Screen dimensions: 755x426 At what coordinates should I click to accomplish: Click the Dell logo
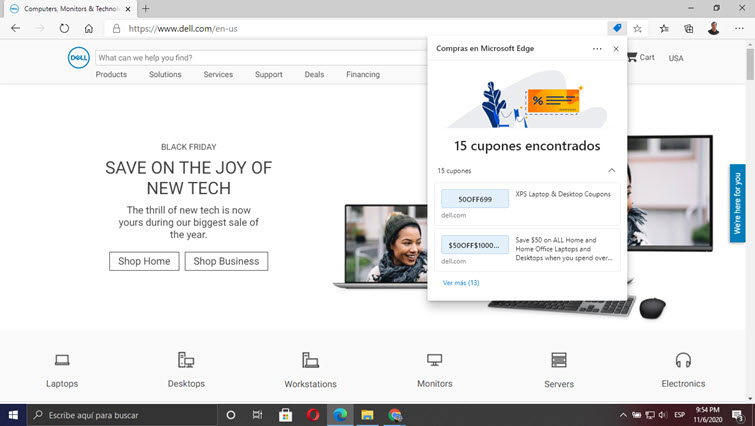79,58
